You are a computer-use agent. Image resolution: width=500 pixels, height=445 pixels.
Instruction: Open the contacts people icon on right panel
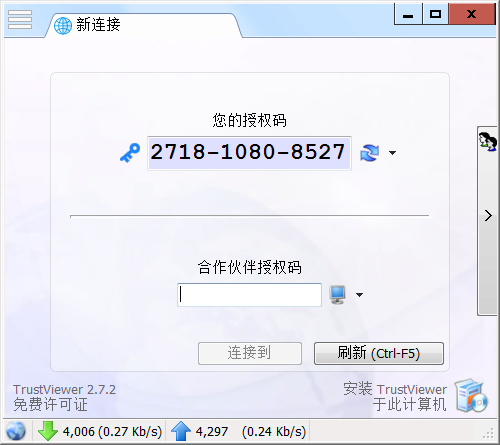click(x=487, y=141)
